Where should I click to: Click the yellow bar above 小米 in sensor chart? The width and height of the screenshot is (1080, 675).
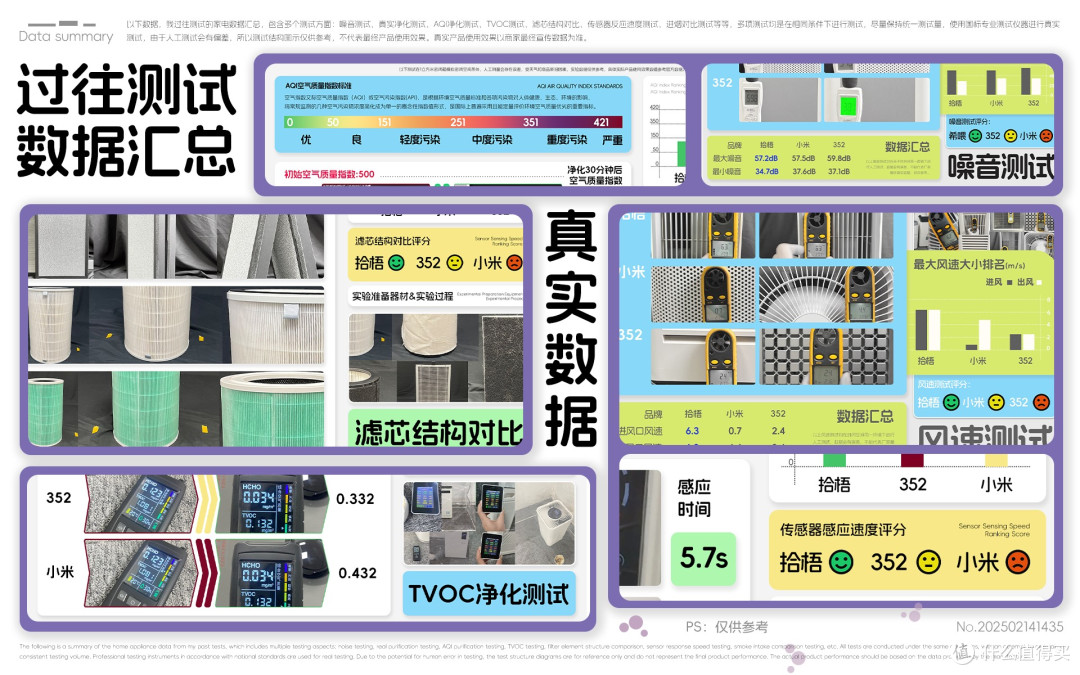tap(996, 460)
